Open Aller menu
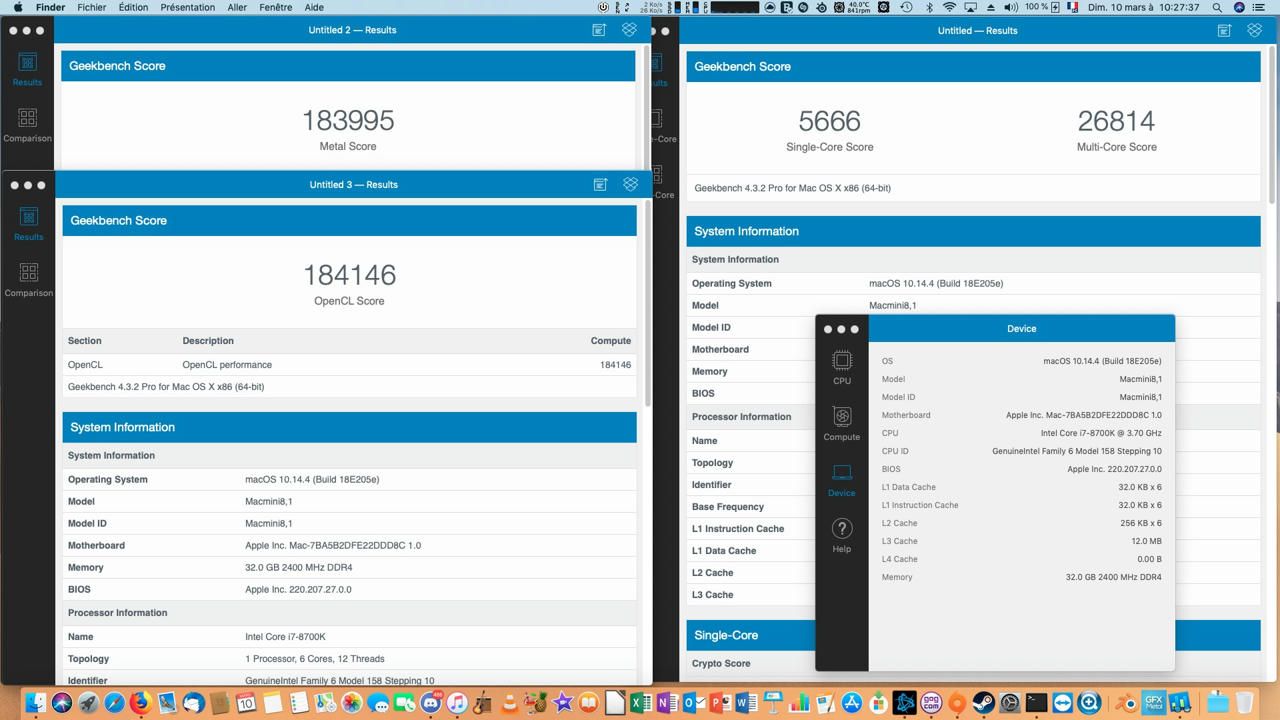The width and height of the screenshot is (1280, 720). coord(237,7)
